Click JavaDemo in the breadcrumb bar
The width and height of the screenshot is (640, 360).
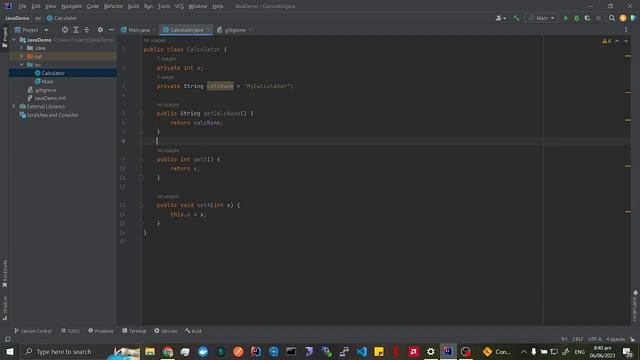pyautogui.click(x=17, y=18)
